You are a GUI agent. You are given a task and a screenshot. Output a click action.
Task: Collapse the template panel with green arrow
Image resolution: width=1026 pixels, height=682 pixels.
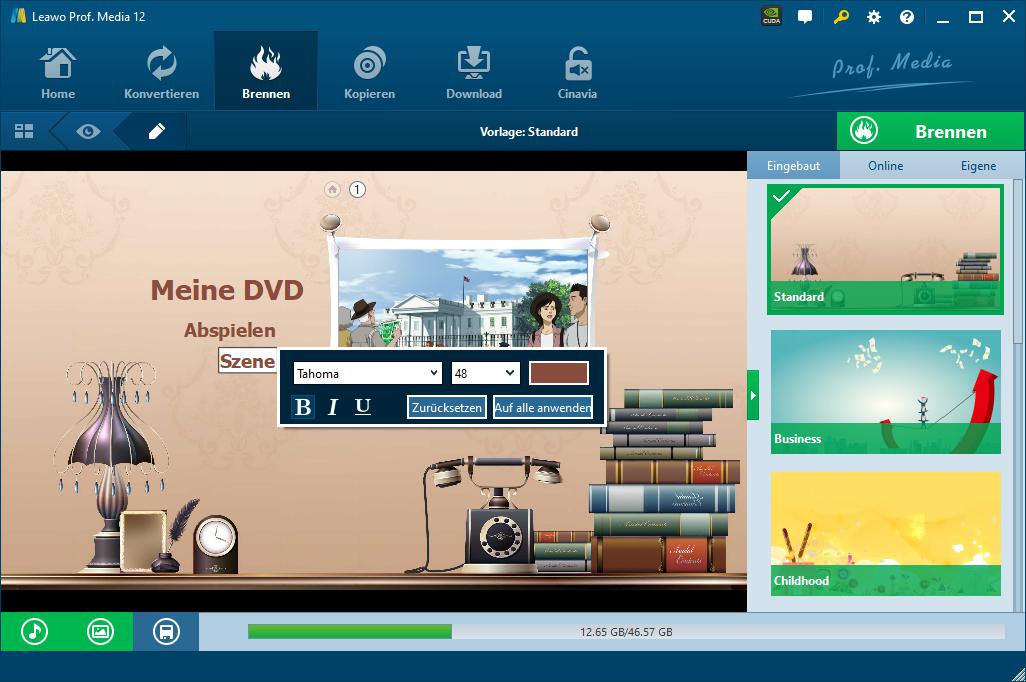(x=753, y=395)
